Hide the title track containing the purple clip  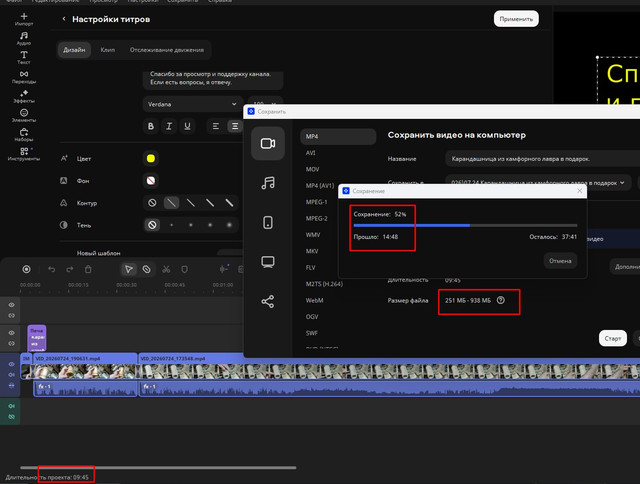[x=11, y=333]
